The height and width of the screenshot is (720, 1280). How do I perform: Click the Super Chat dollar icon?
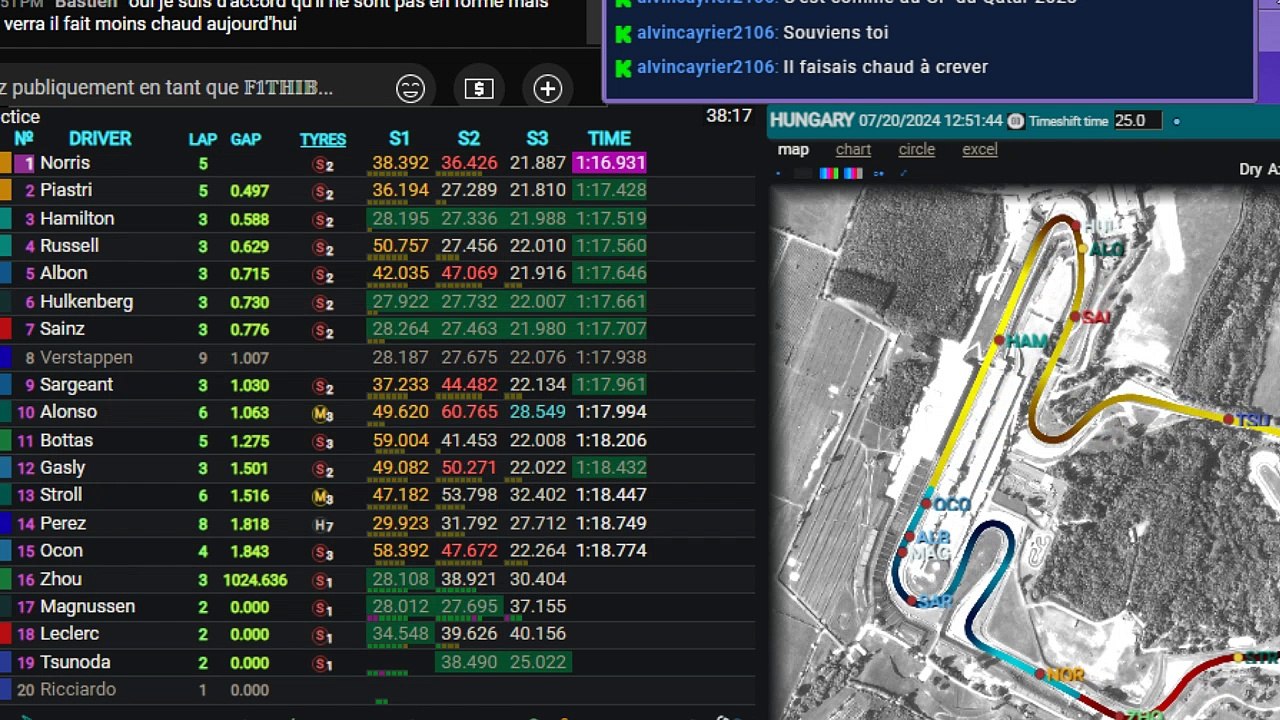479,88
